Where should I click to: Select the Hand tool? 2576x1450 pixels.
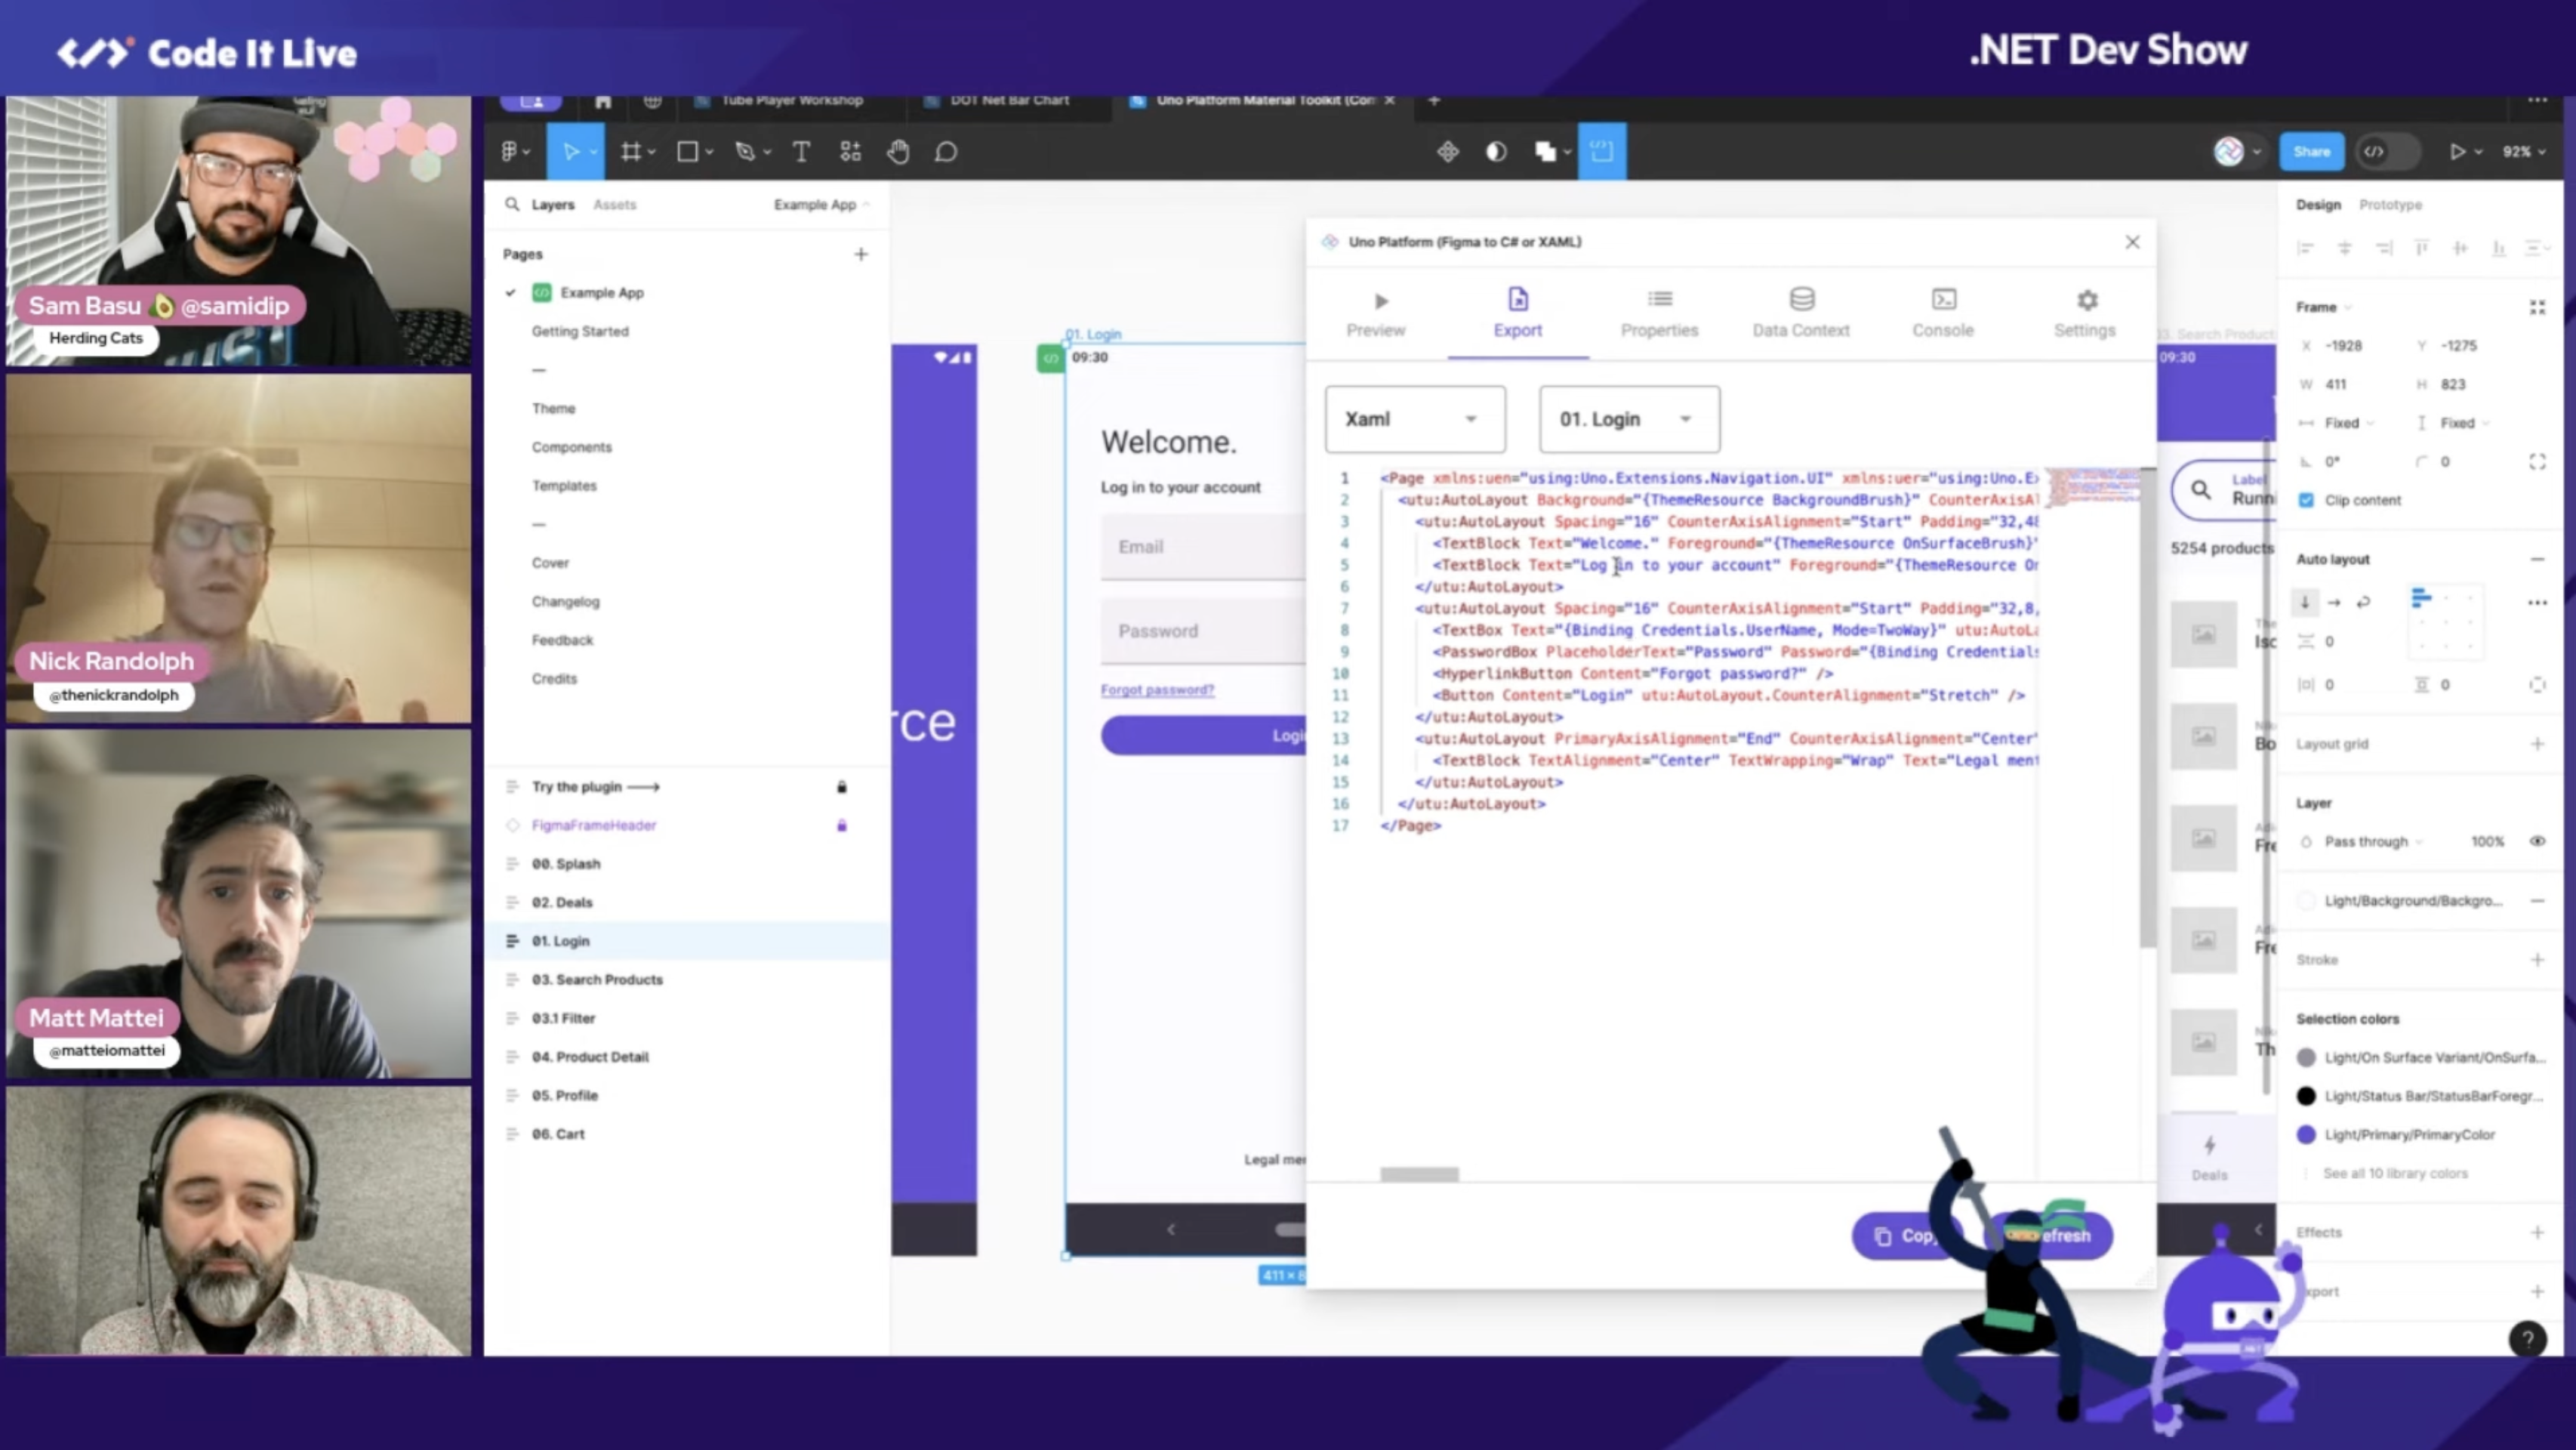coord(898,152)
